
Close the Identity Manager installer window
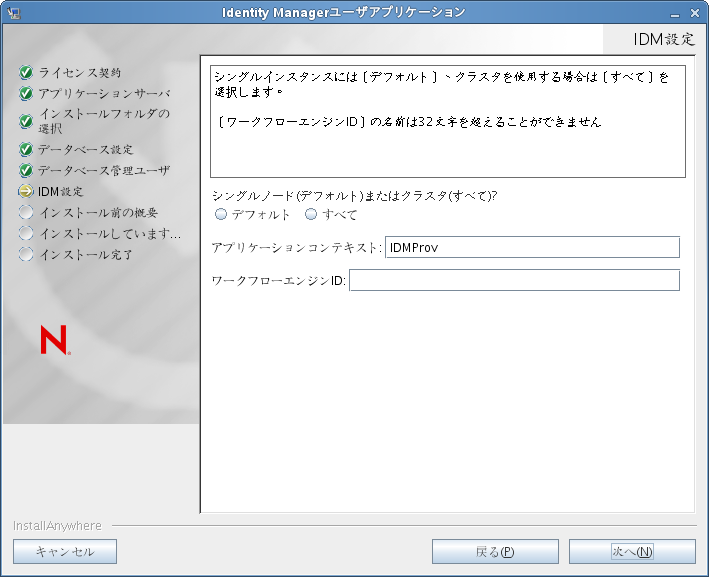[695, 13]
